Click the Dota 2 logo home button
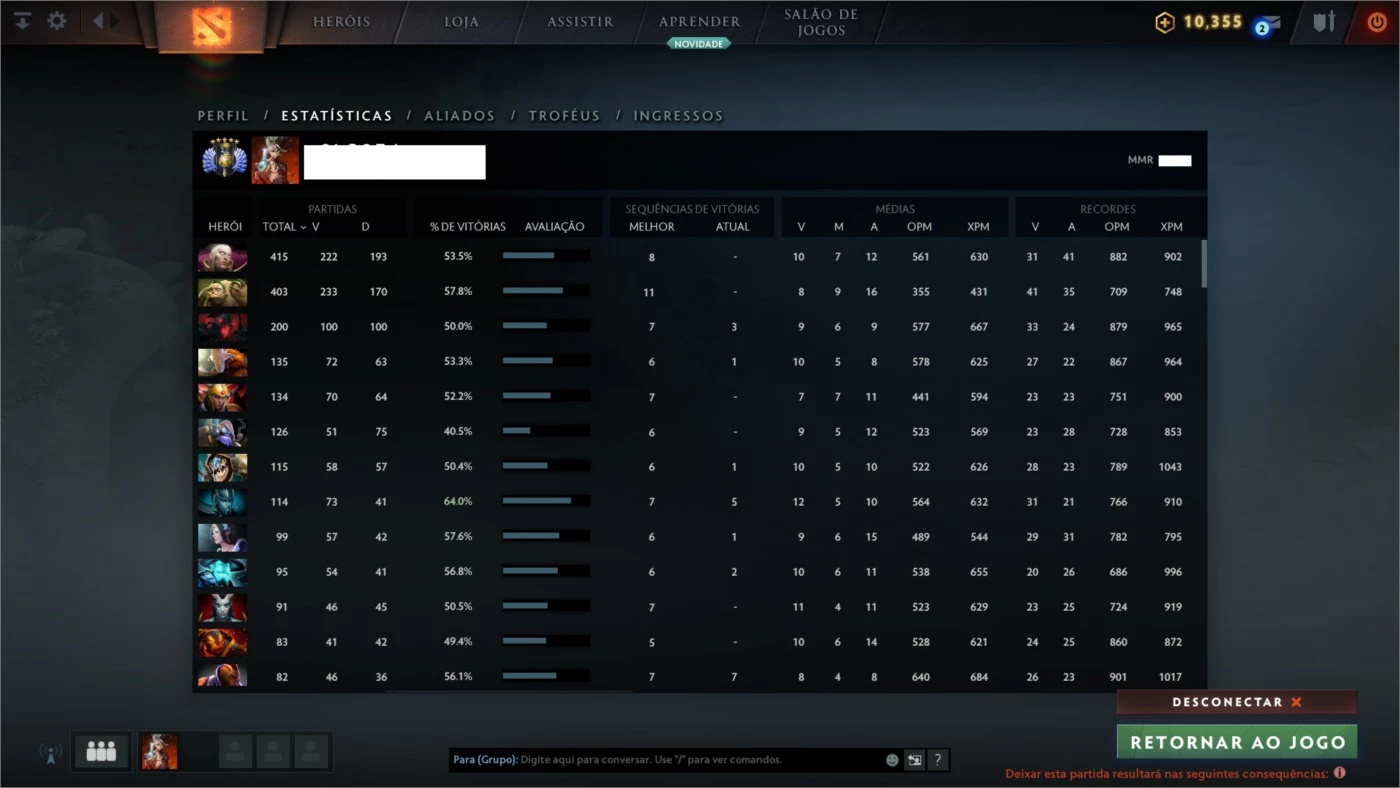Viewport: 1400px width, 788px height. 211,26
